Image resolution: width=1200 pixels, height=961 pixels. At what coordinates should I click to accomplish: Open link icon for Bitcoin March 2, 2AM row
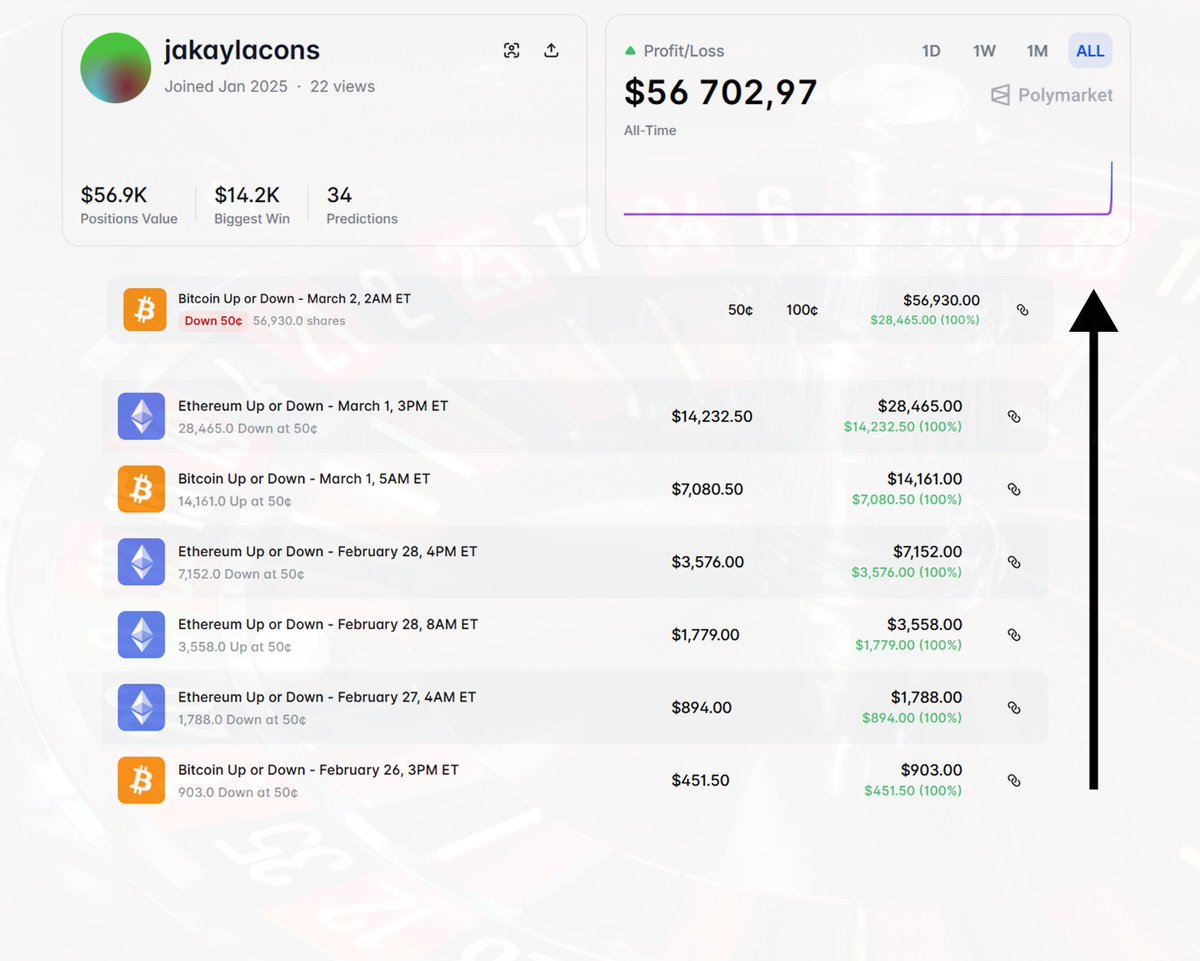pyautogui.click(x=1022, y=310)
